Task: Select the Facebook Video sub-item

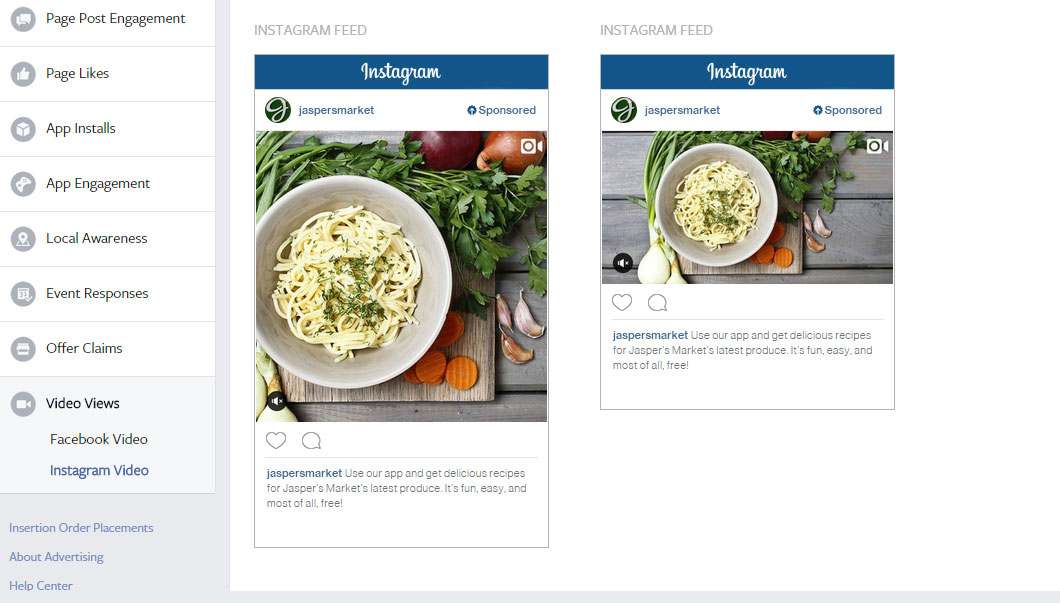Action: point(99,439)
